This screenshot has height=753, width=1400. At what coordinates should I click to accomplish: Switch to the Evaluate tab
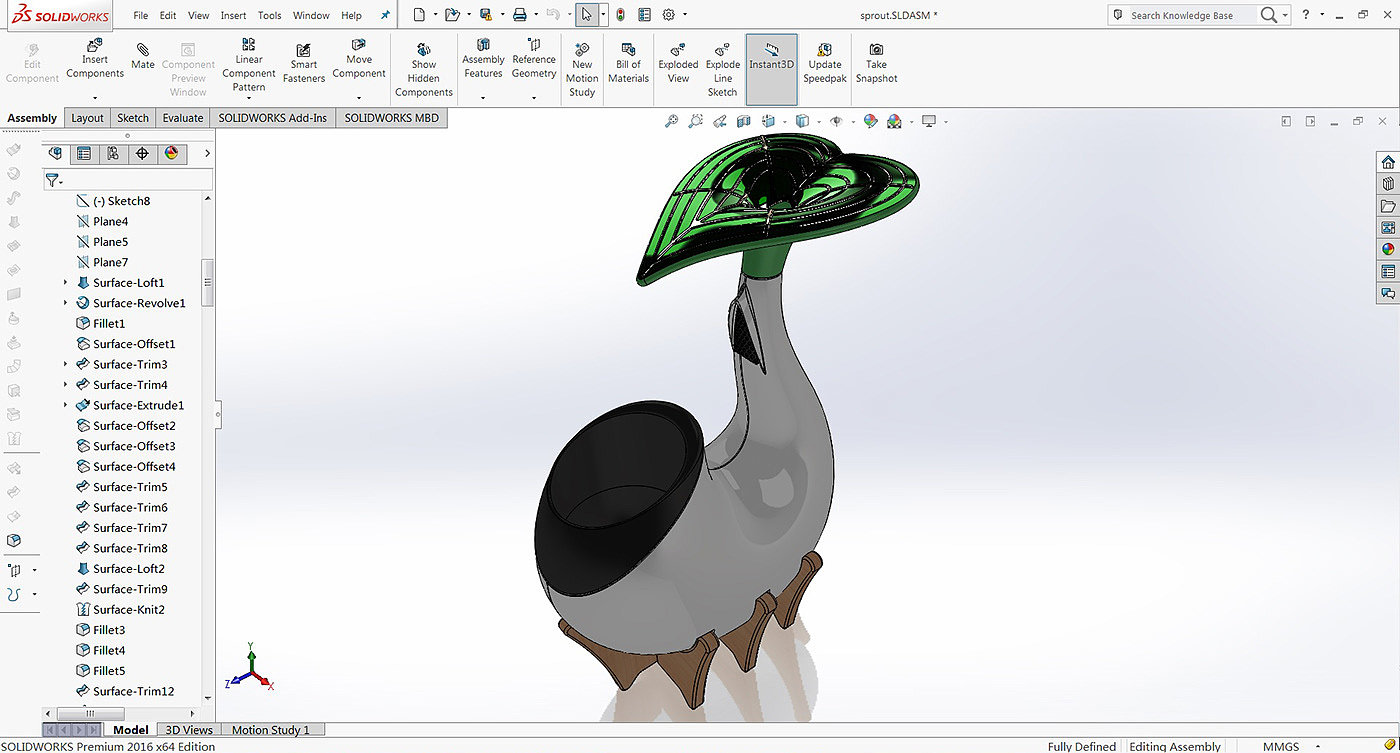pyautogui.click(x=183, y=118)
